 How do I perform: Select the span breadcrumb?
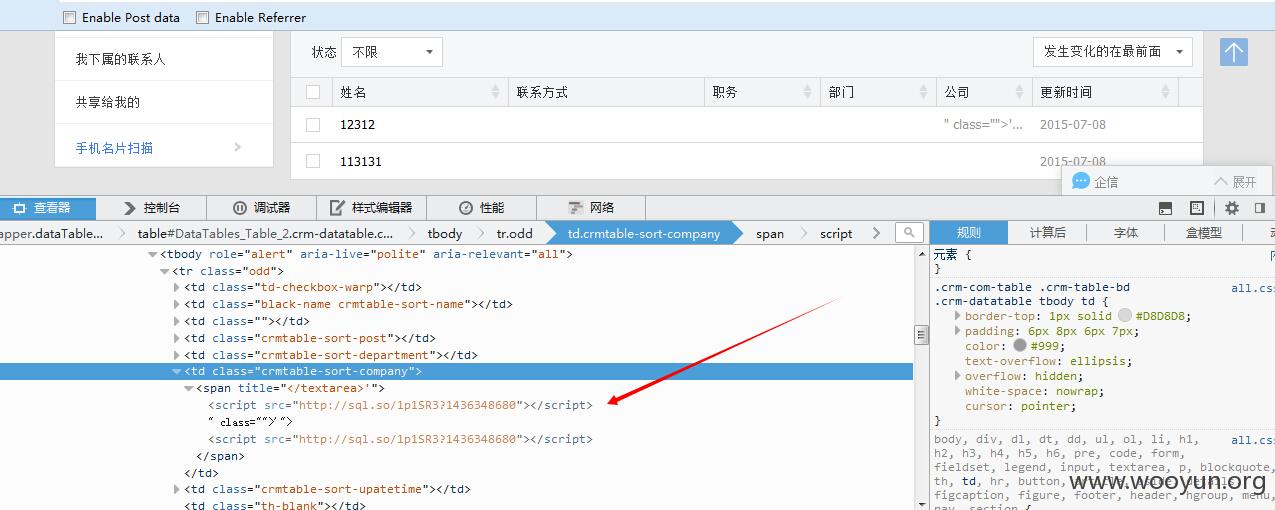[770, 233]
